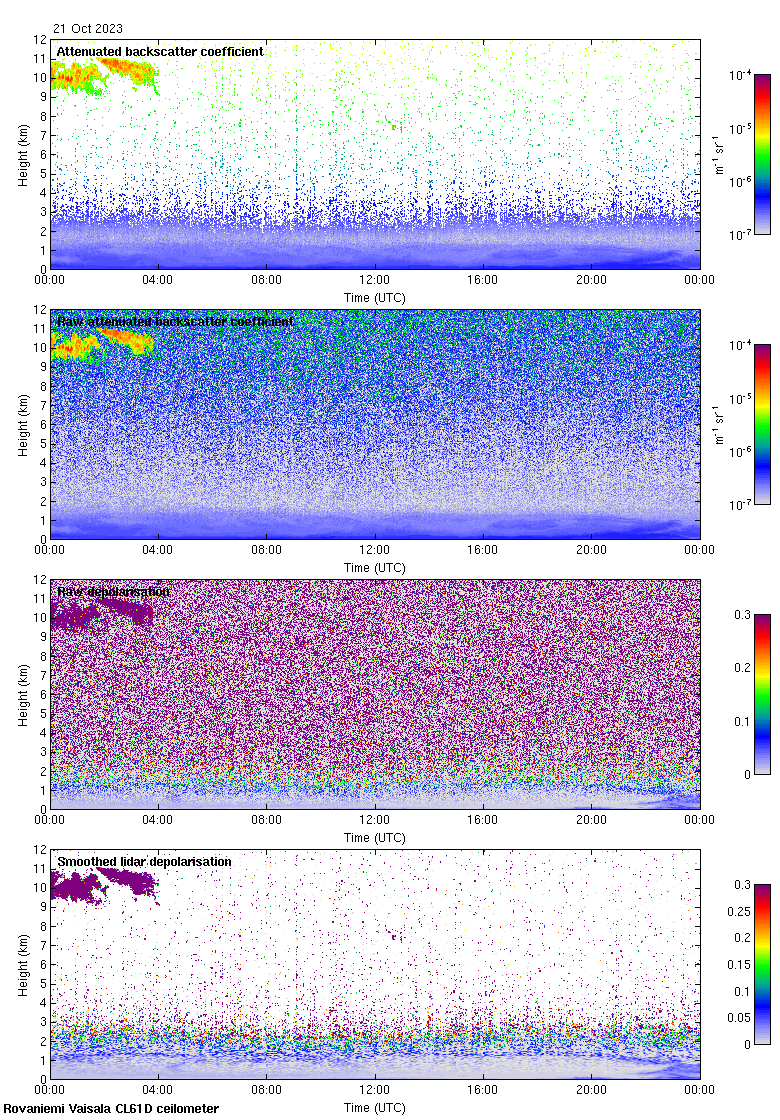Viewport: 780px width, 1120px height.
Task: Click the 'Rovaniemi Vaisala CL61D ceilometer' footer label
Action: coord(111,1108)
